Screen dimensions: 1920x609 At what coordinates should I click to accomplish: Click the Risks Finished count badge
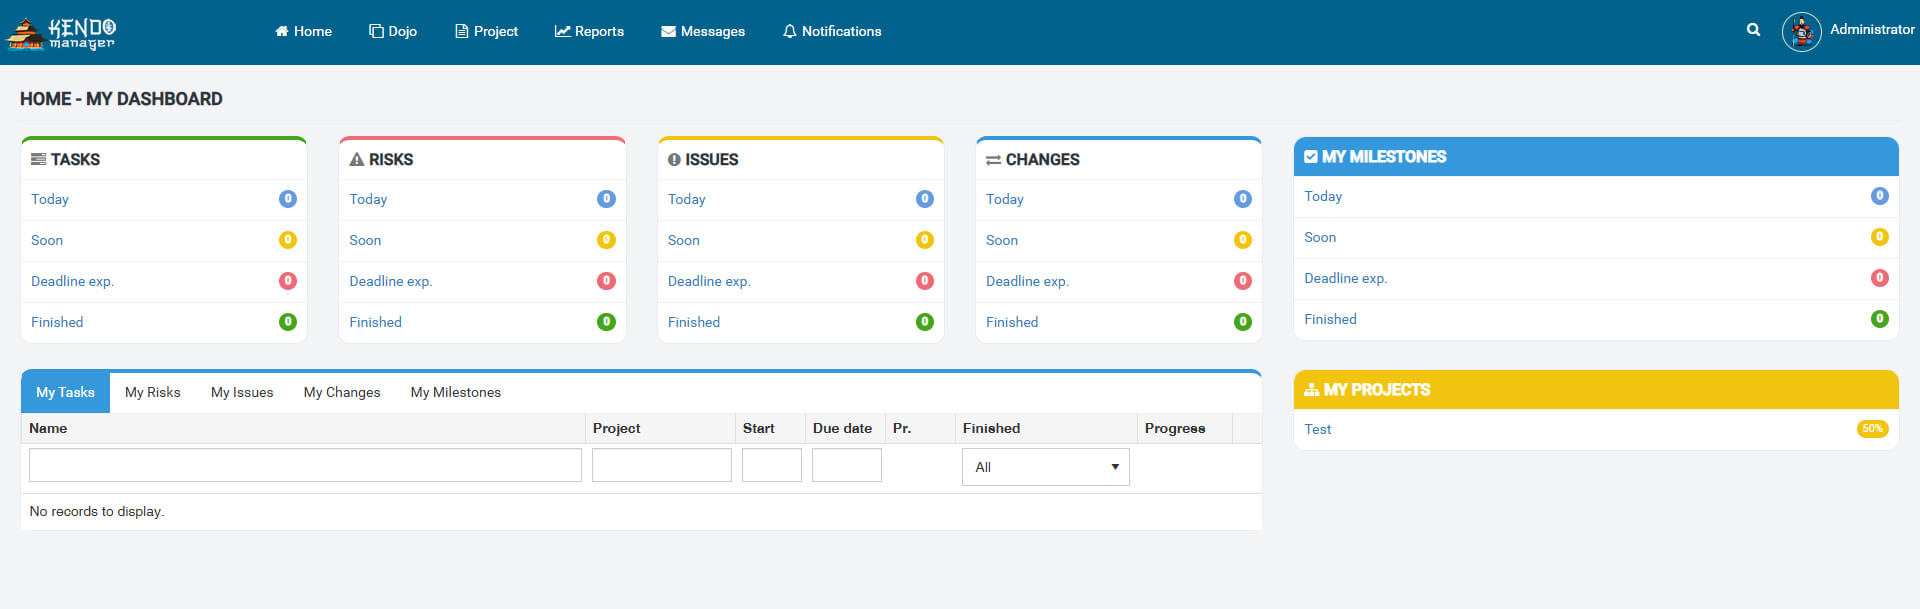[x=606, y=322]
